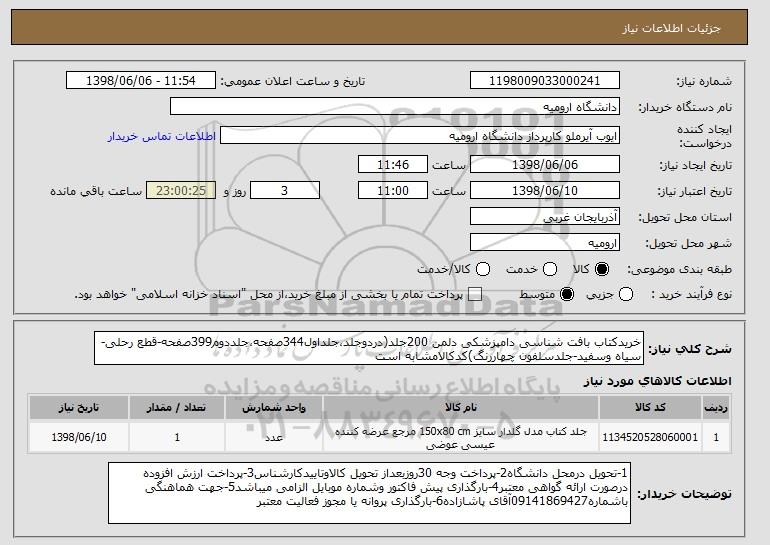770x545 pixels.
Task: Click the اطلاعات کالاهای مورد نیاز section heading
Action: pyautogui.click(x=657, y=381)
